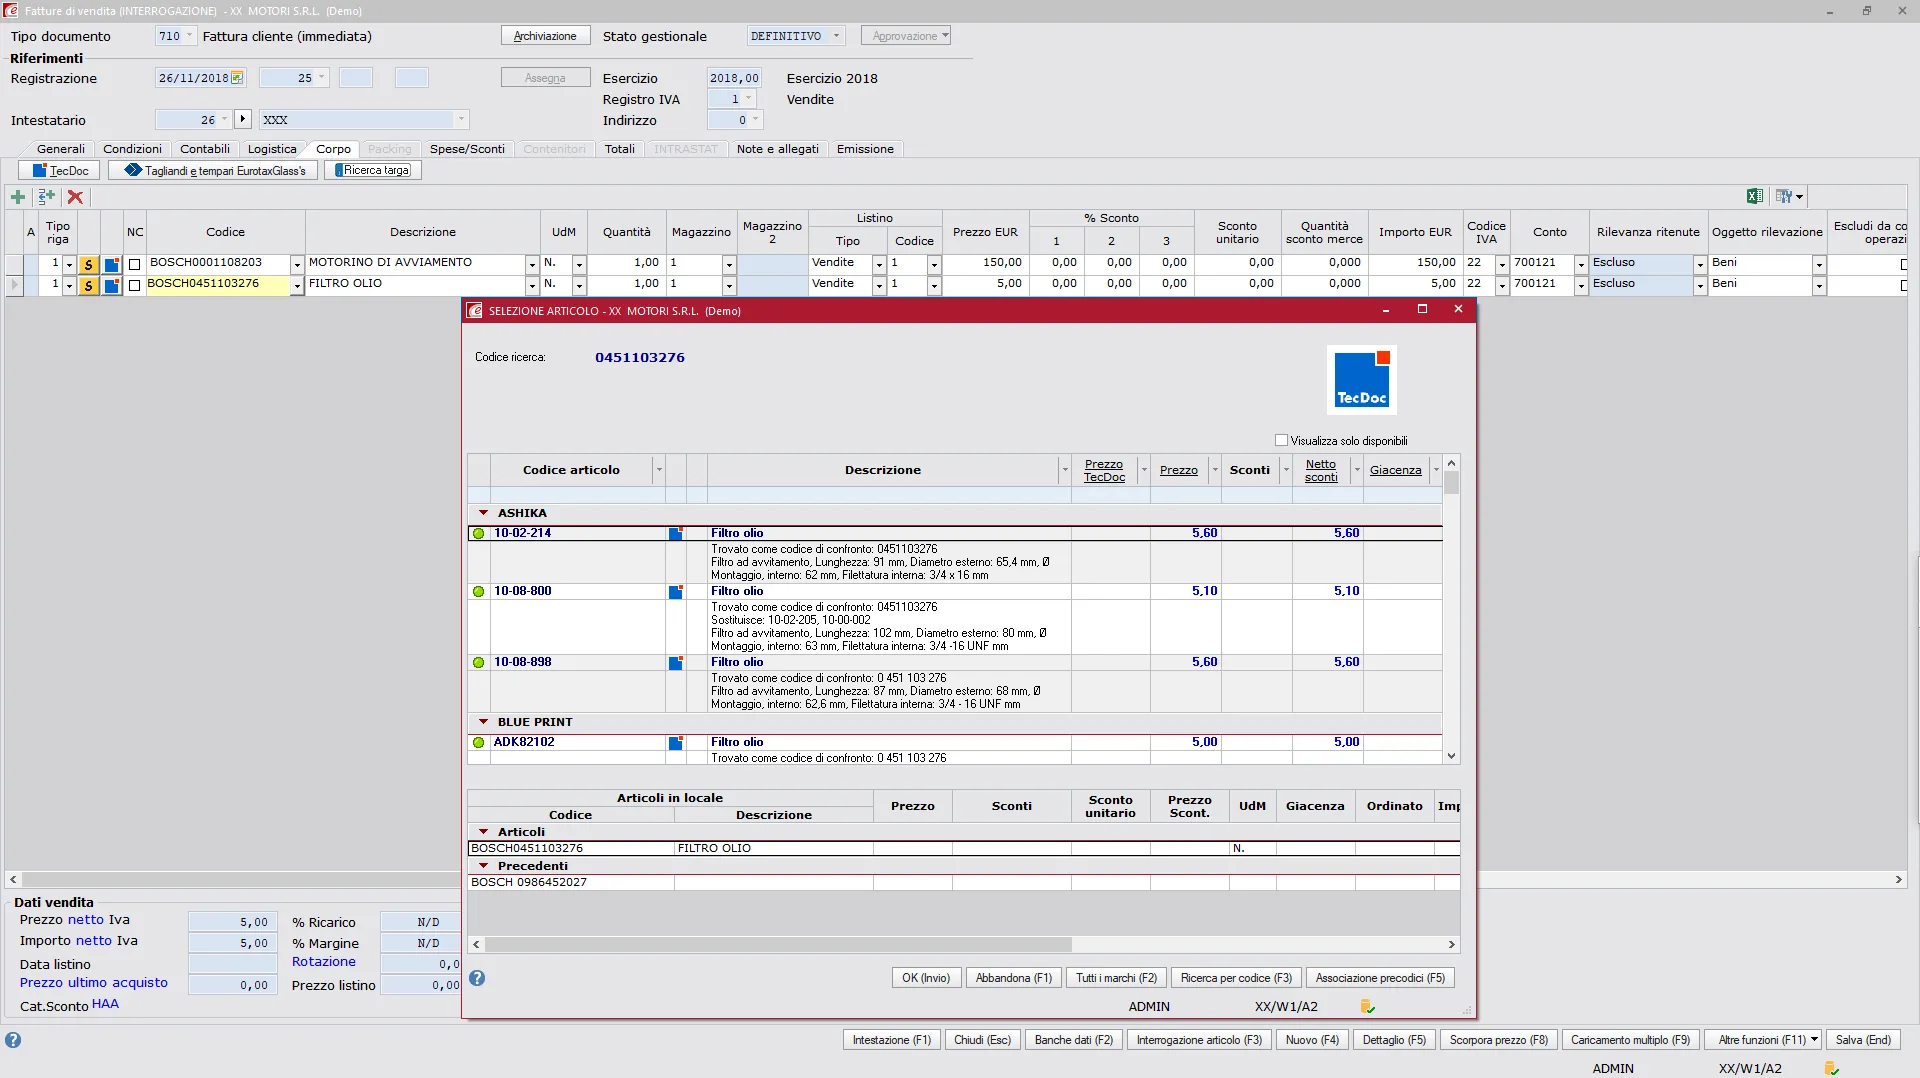Screen dimensions: 1920x1078
Task: Switch to the Totali tab
Action: (620, 149)
